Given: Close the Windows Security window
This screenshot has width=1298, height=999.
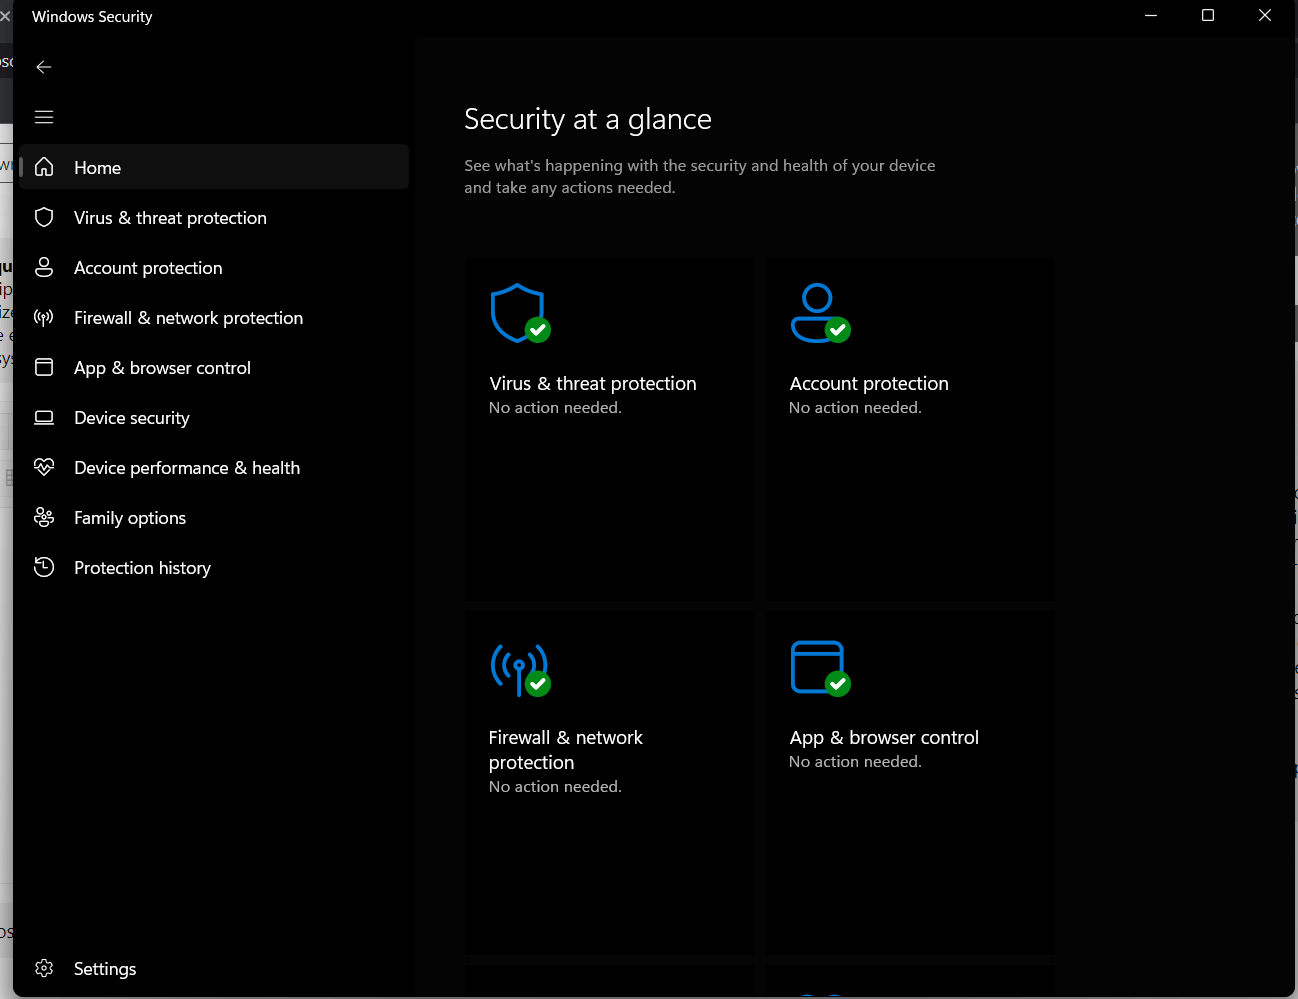Looking at the screenshot, I should point(1265,15).
